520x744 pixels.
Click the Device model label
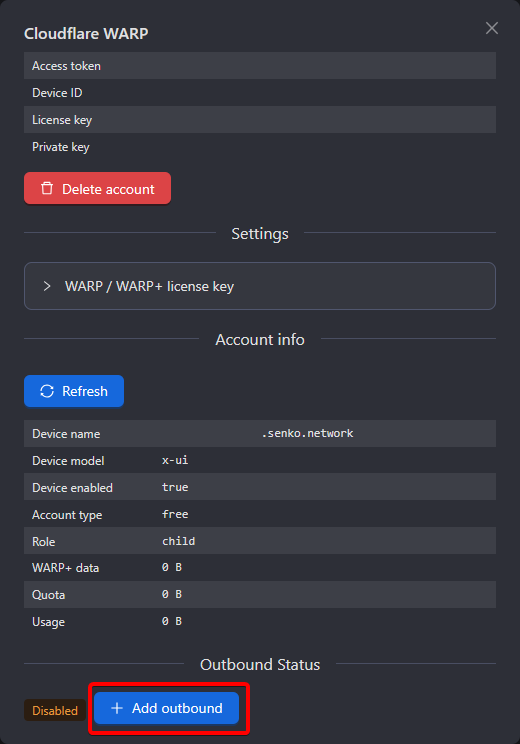(68, 461)
